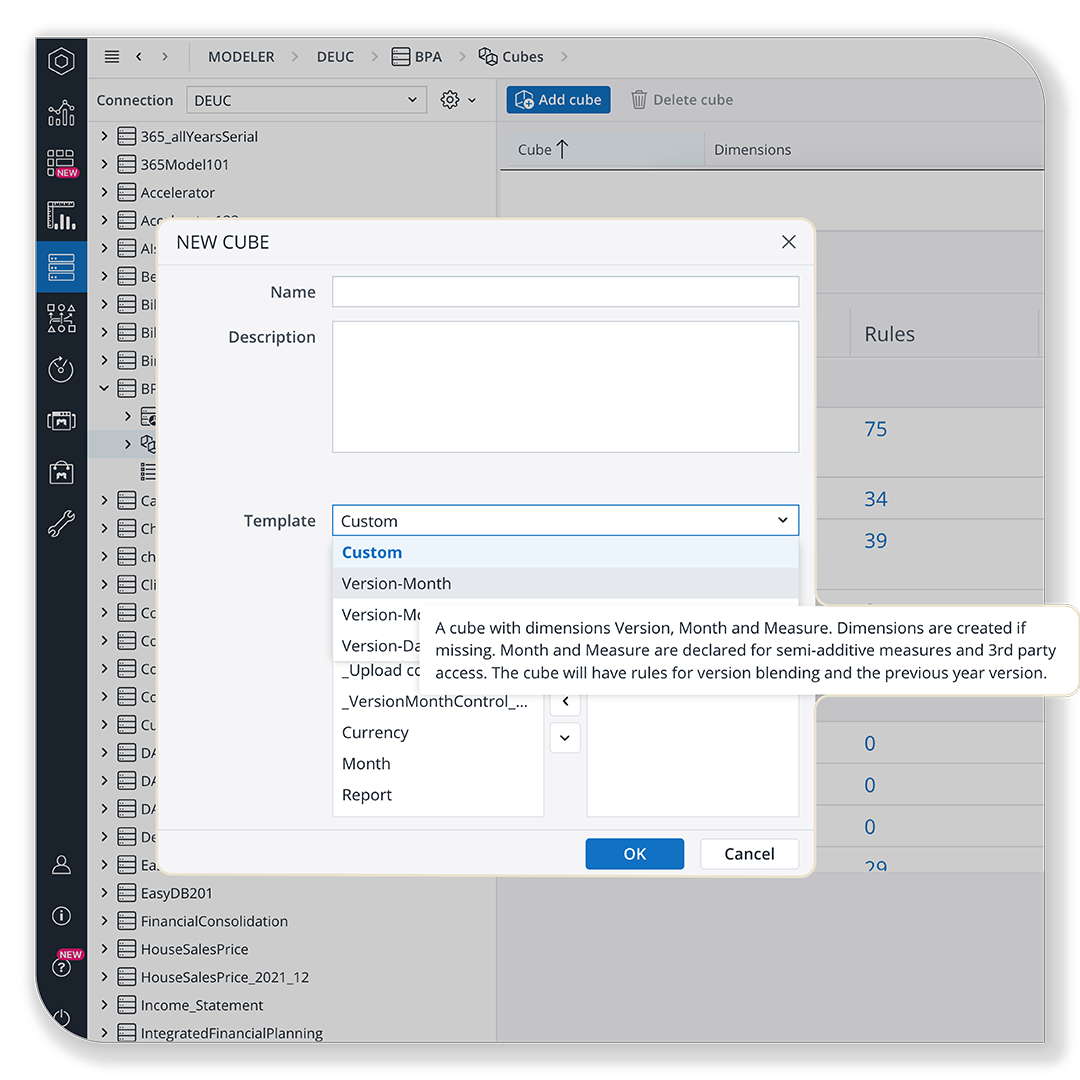Open the Template dropdown in New Cube dialog

tap(565, 520)
